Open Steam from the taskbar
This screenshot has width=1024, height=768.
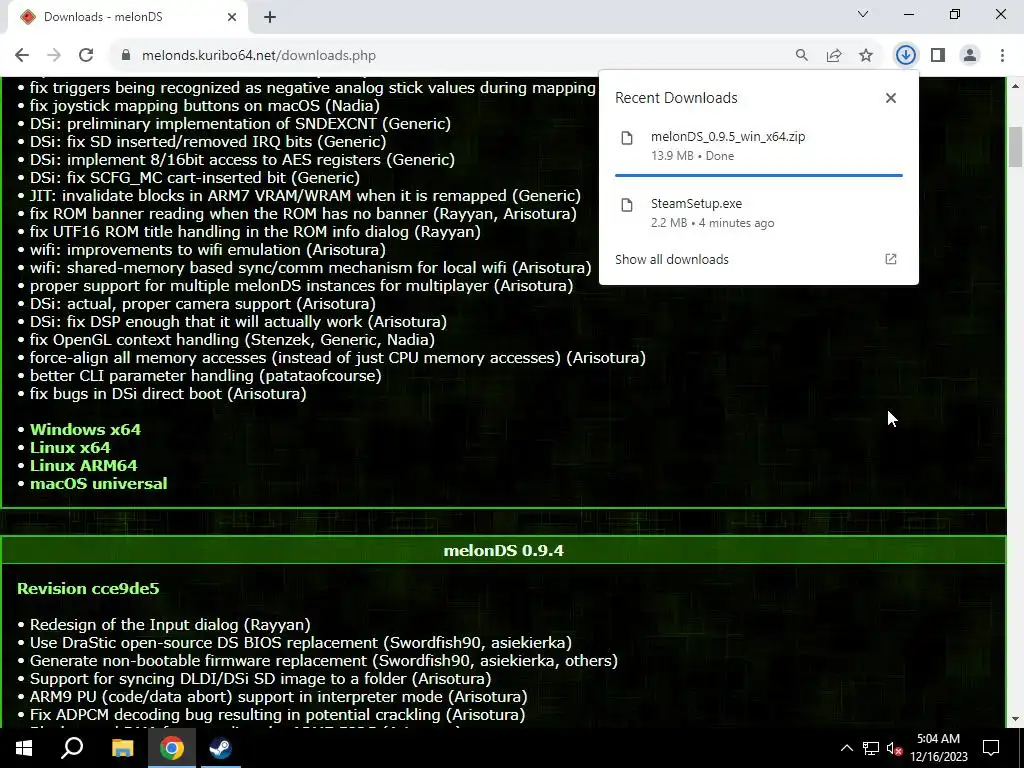221,748
